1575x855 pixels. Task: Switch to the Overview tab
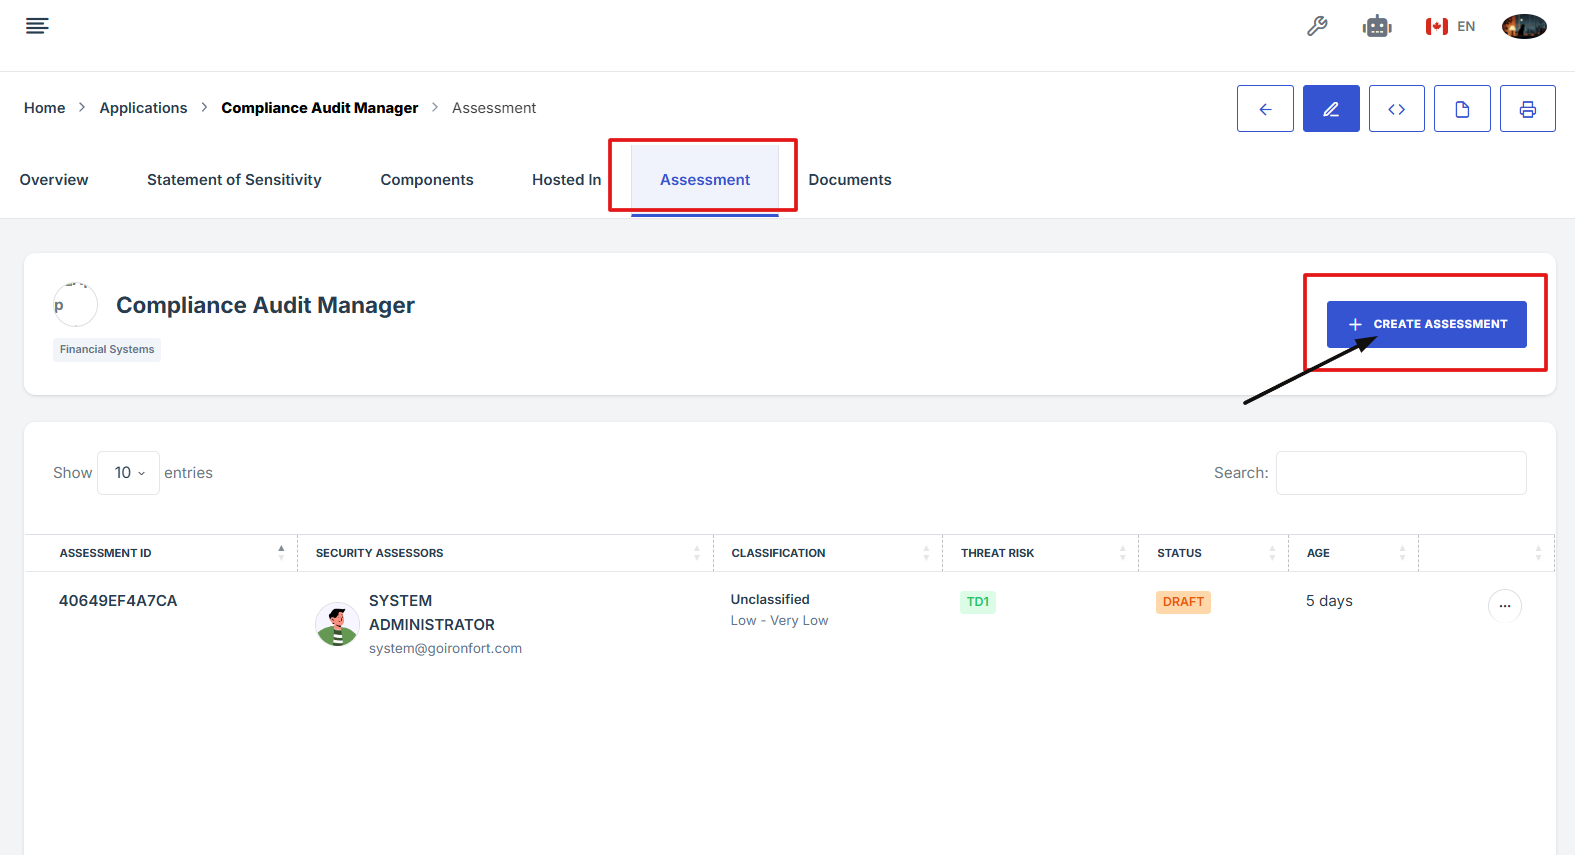(54, 180)
